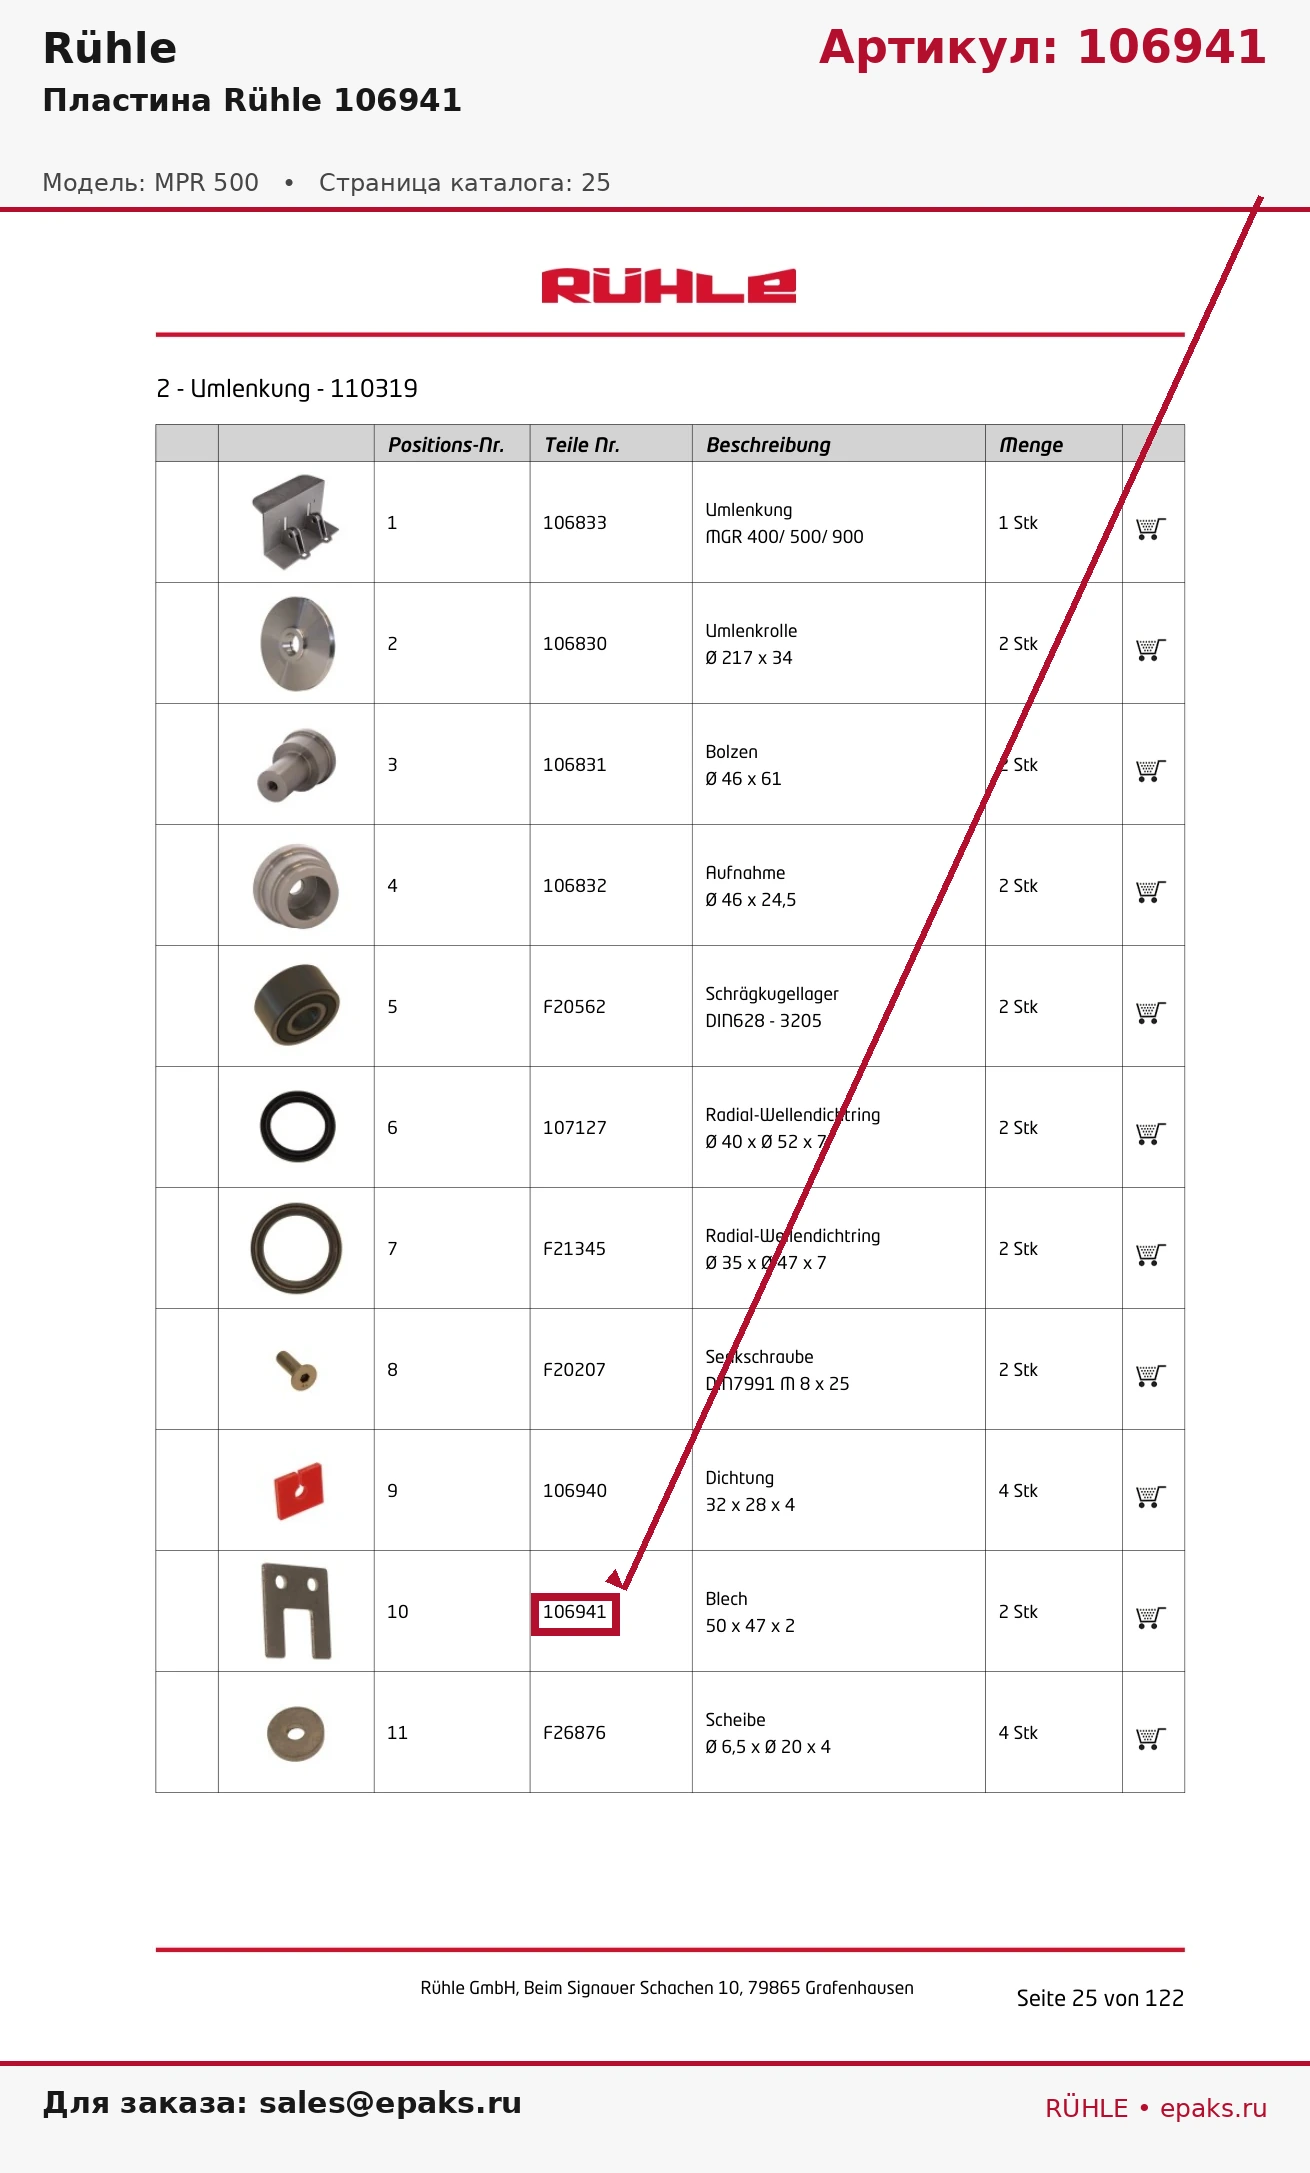Add Senkschraube F20207 to cart
This screenshot has width=1310, height=2173.
1151,1375
